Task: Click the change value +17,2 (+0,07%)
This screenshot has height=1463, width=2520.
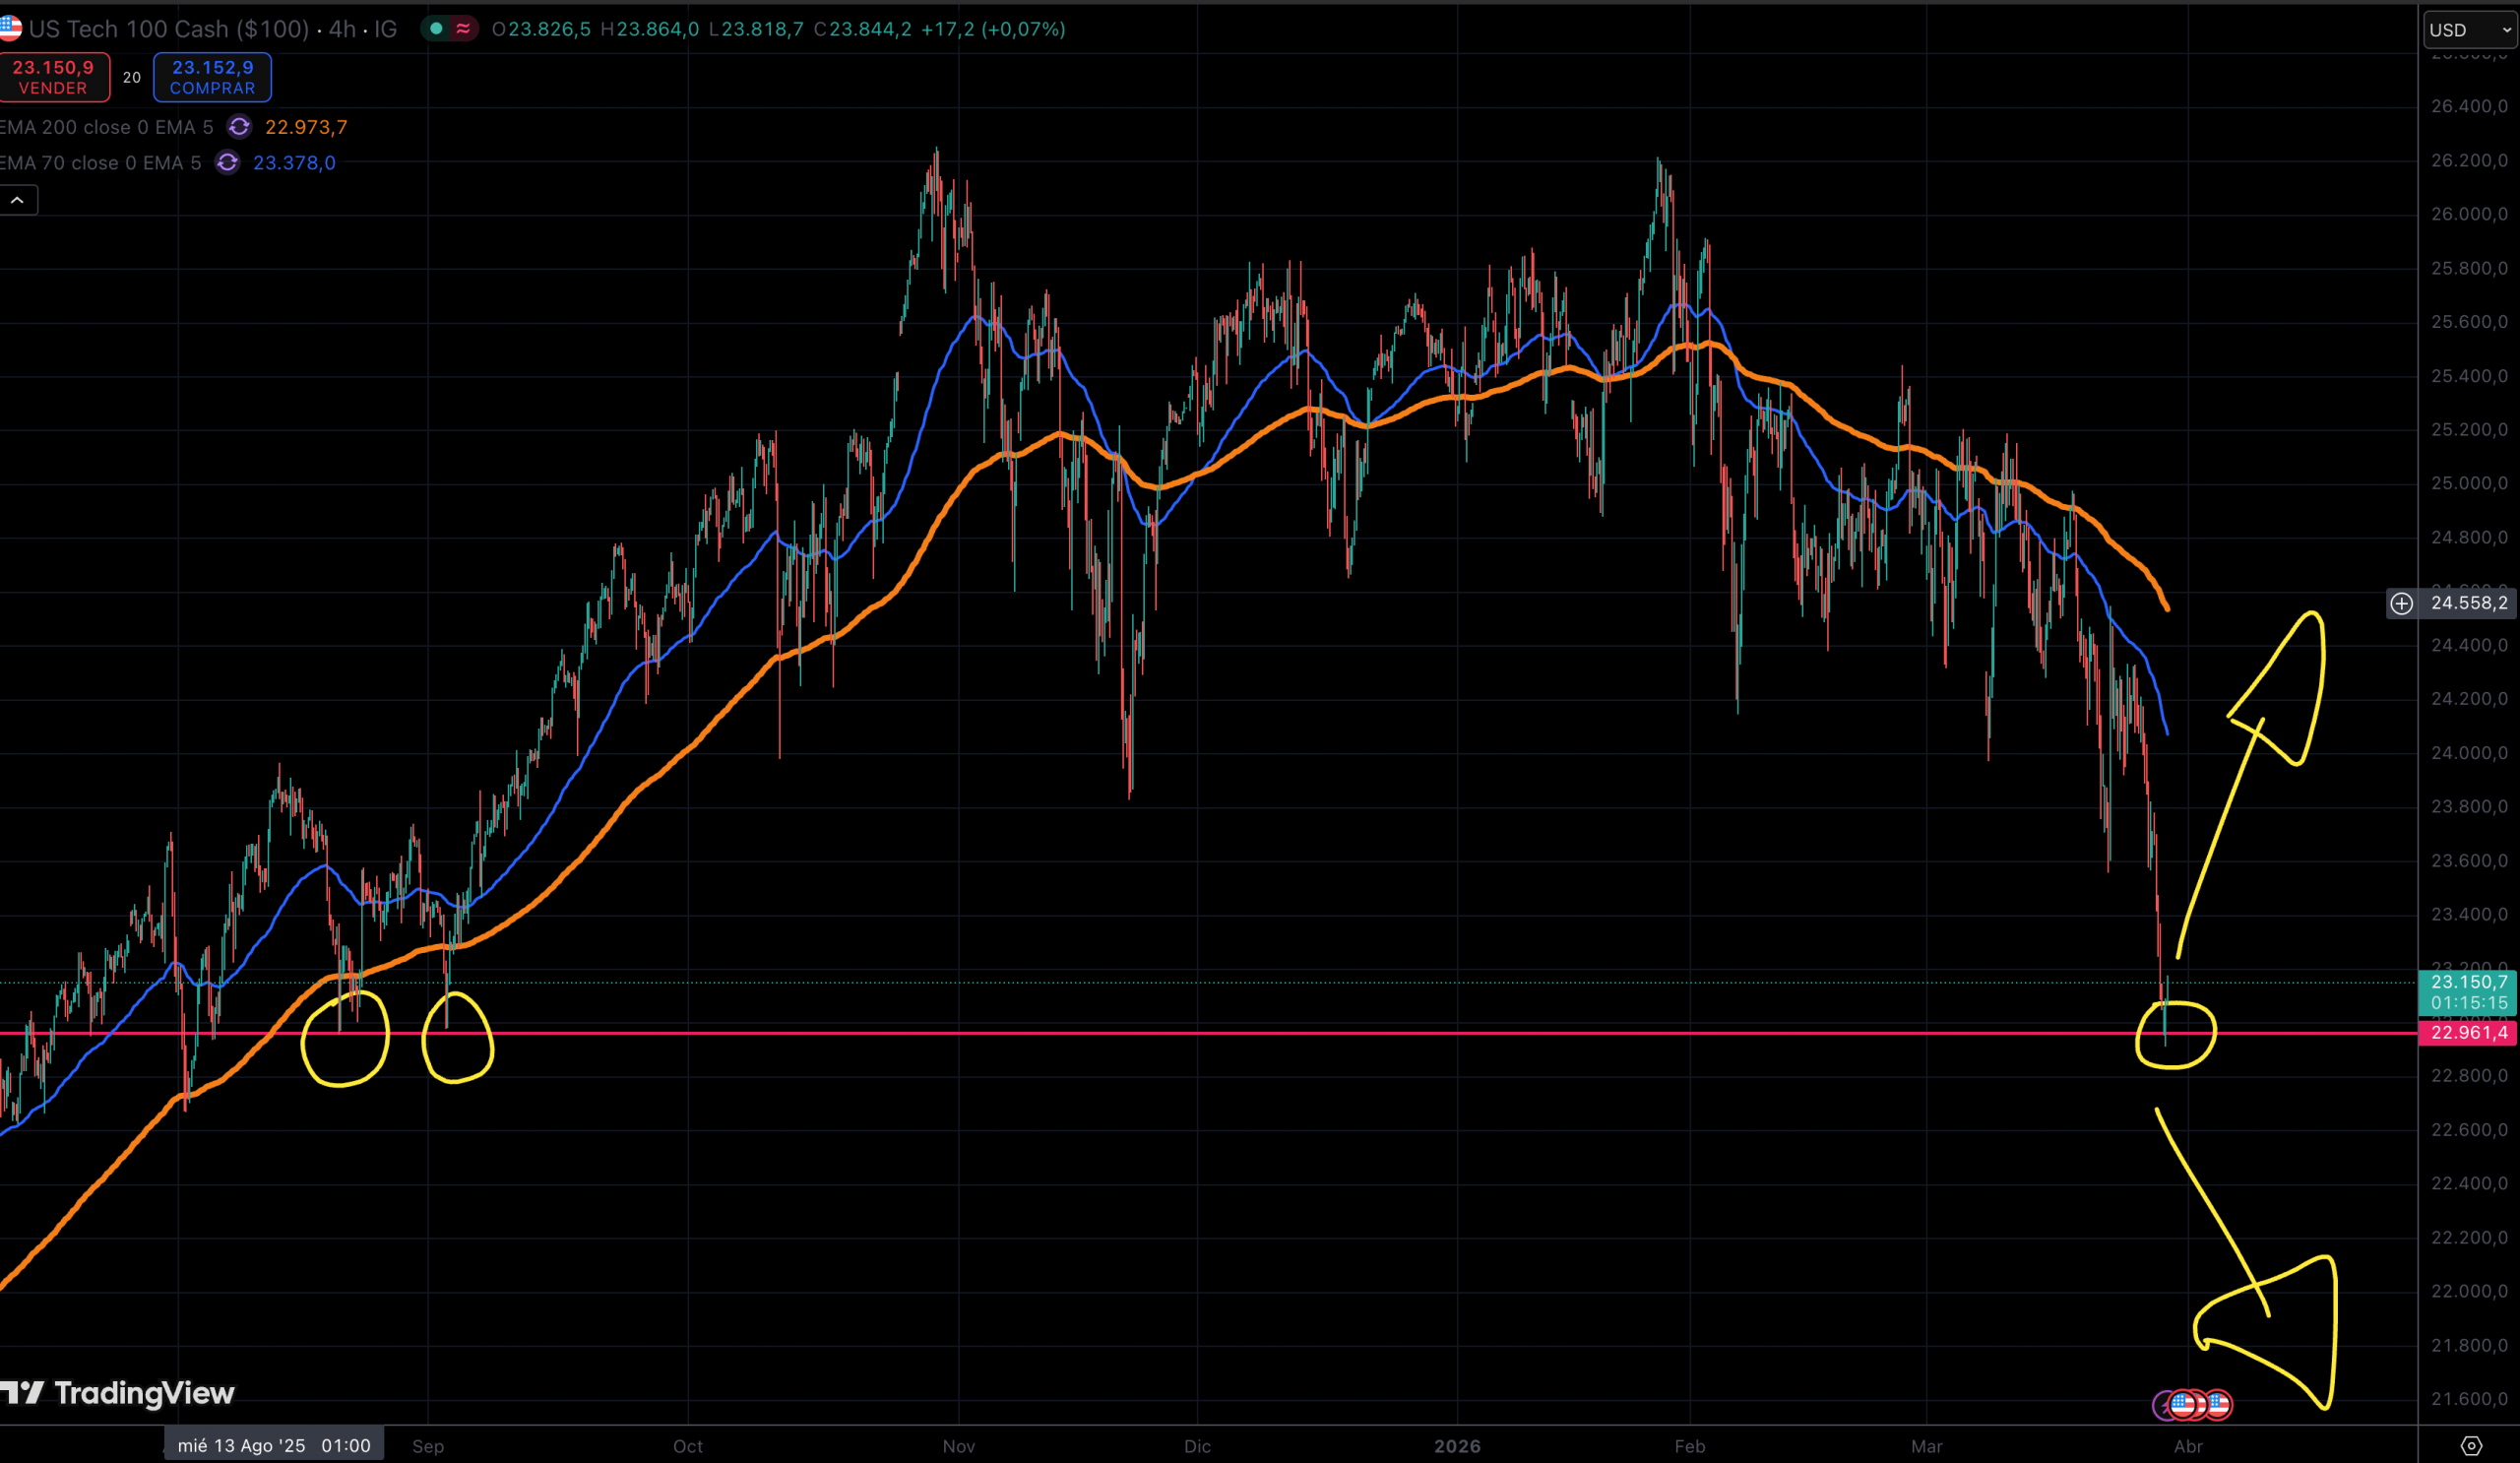Action: point(992,29)
